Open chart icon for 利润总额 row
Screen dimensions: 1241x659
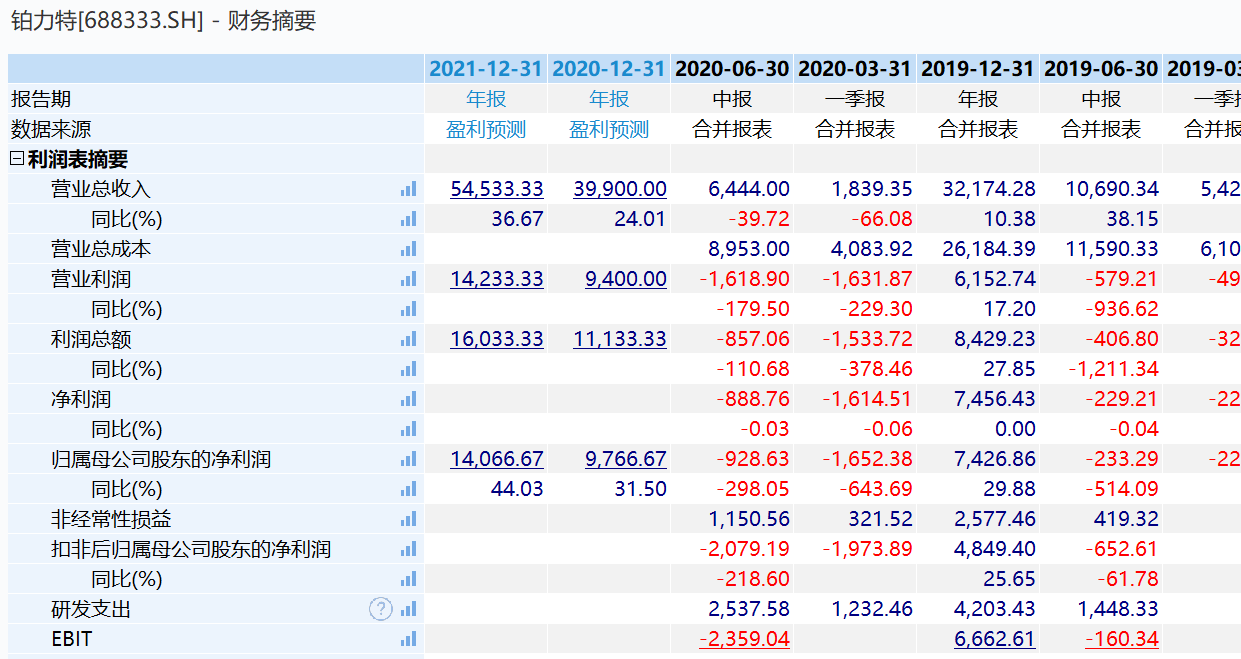pos(408,339)
